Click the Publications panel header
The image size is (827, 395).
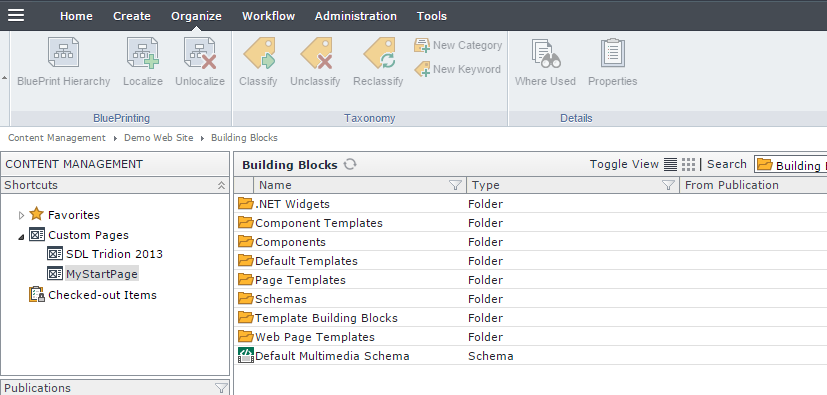coord(115,388)
